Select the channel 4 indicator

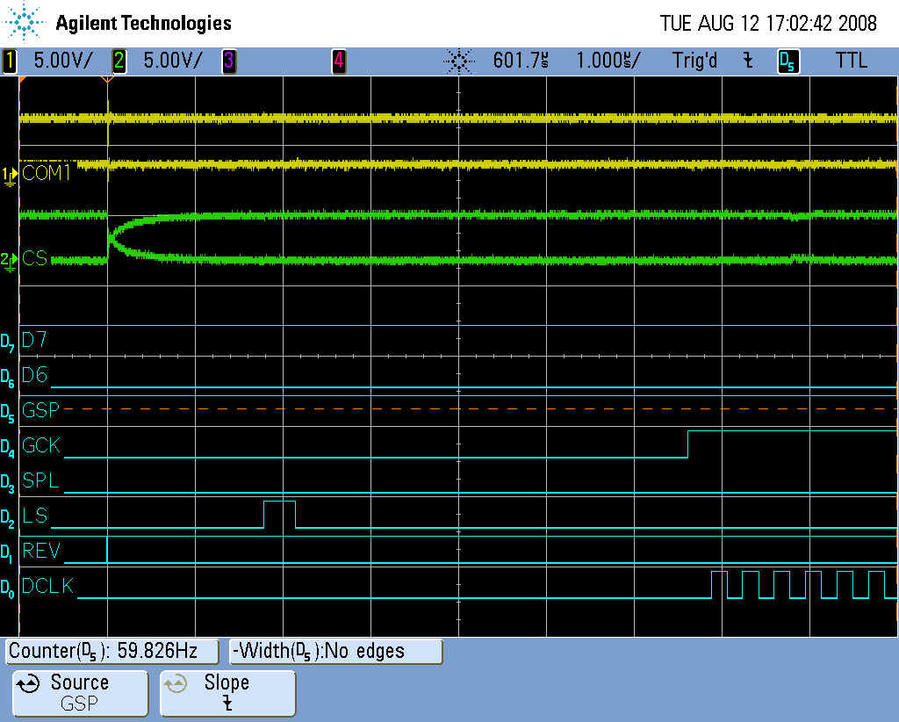[x=338, y=61]
